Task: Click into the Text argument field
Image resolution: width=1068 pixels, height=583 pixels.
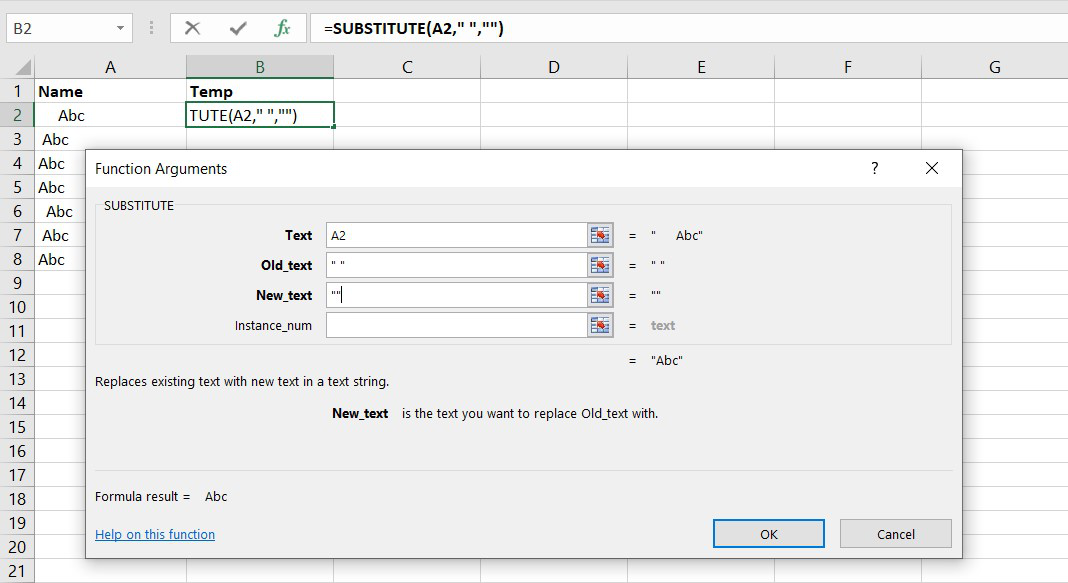Action: pyautogui.click(x=455, y=235)
